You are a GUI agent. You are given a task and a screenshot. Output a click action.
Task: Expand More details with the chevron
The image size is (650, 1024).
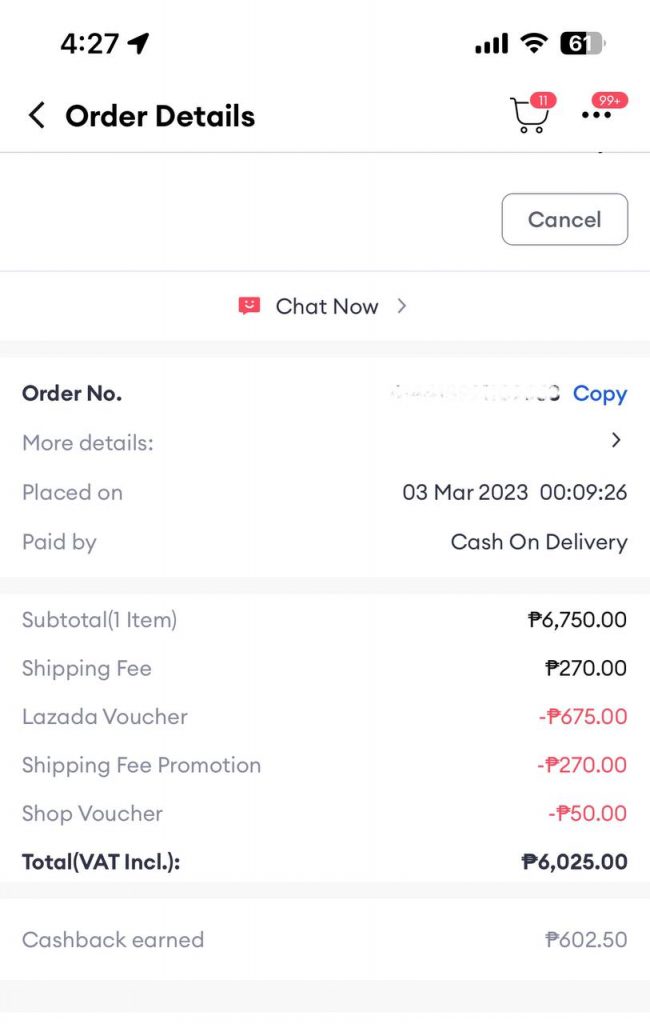click(x=616, y=440)
